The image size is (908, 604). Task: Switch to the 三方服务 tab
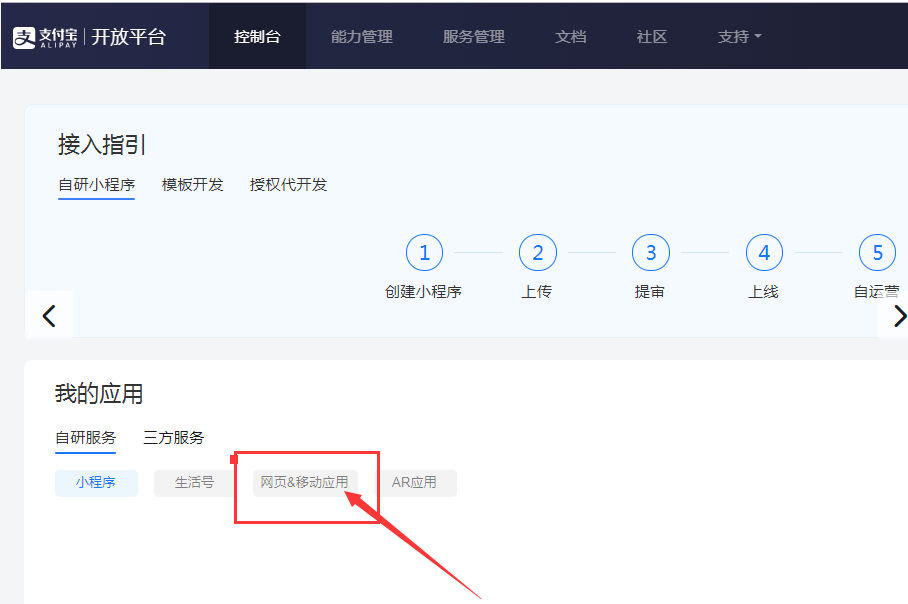(174, 438)
